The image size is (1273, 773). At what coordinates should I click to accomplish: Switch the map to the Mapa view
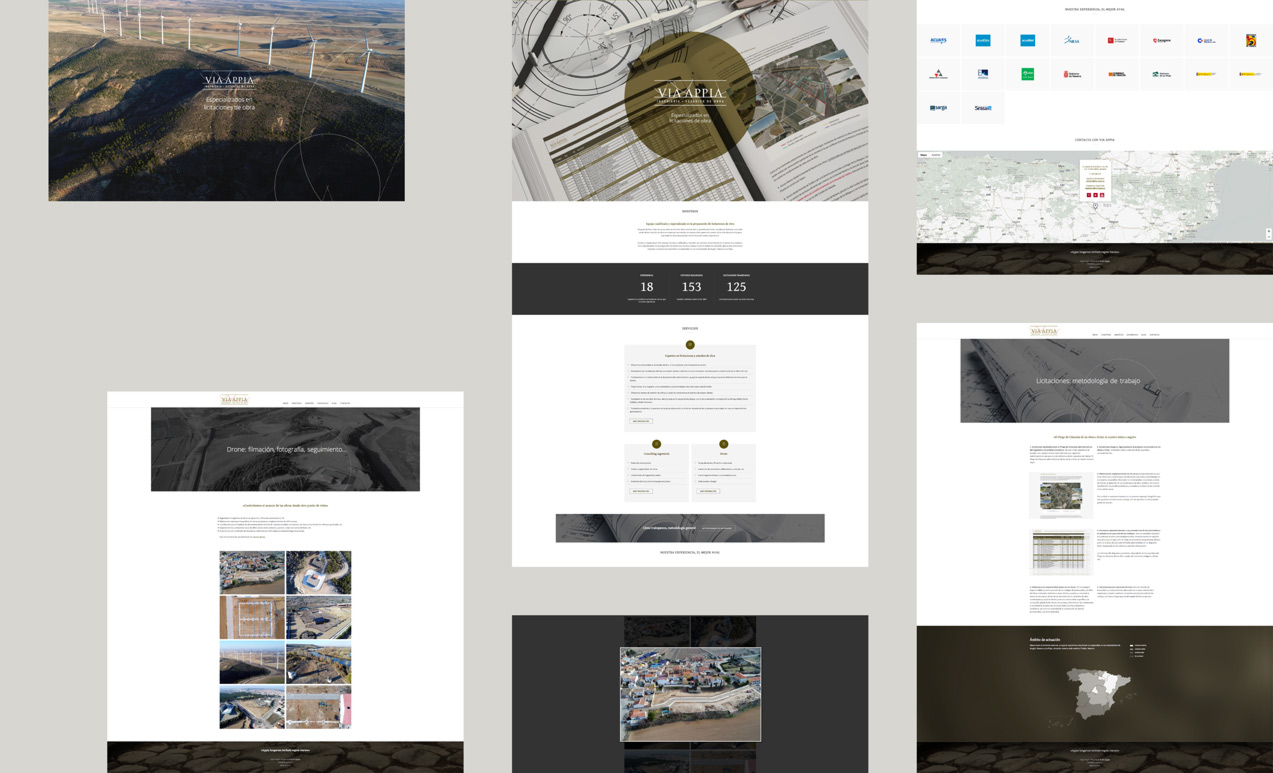[x=924, y=155]
